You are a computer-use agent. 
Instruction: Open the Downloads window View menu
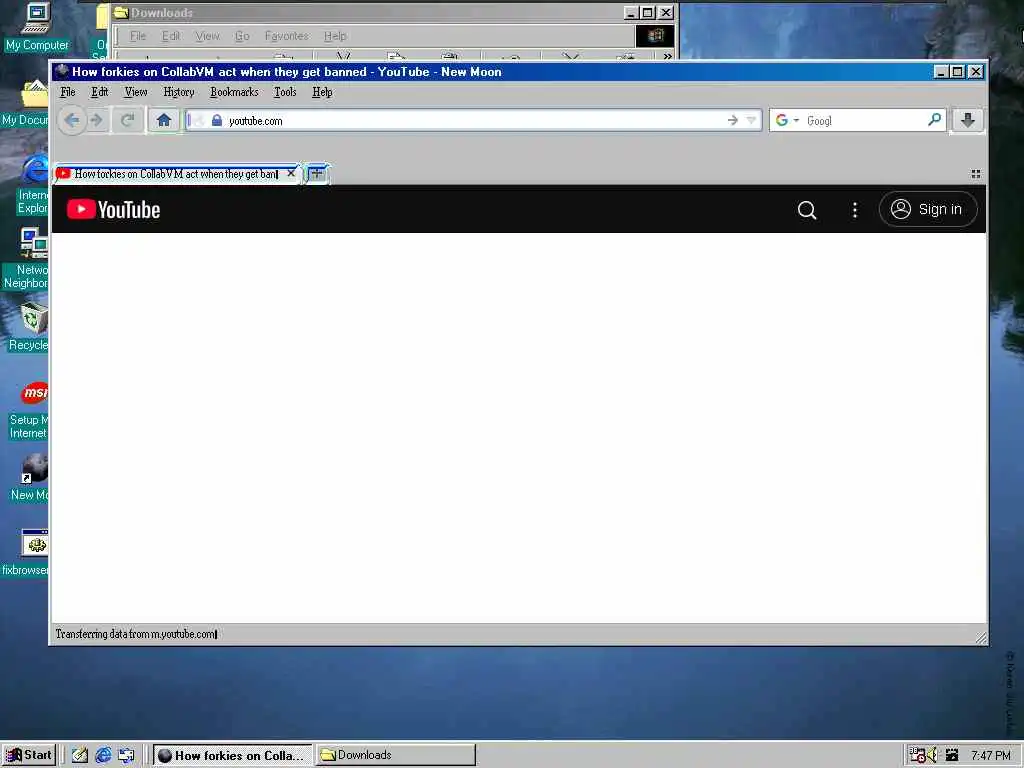(207, 36)
